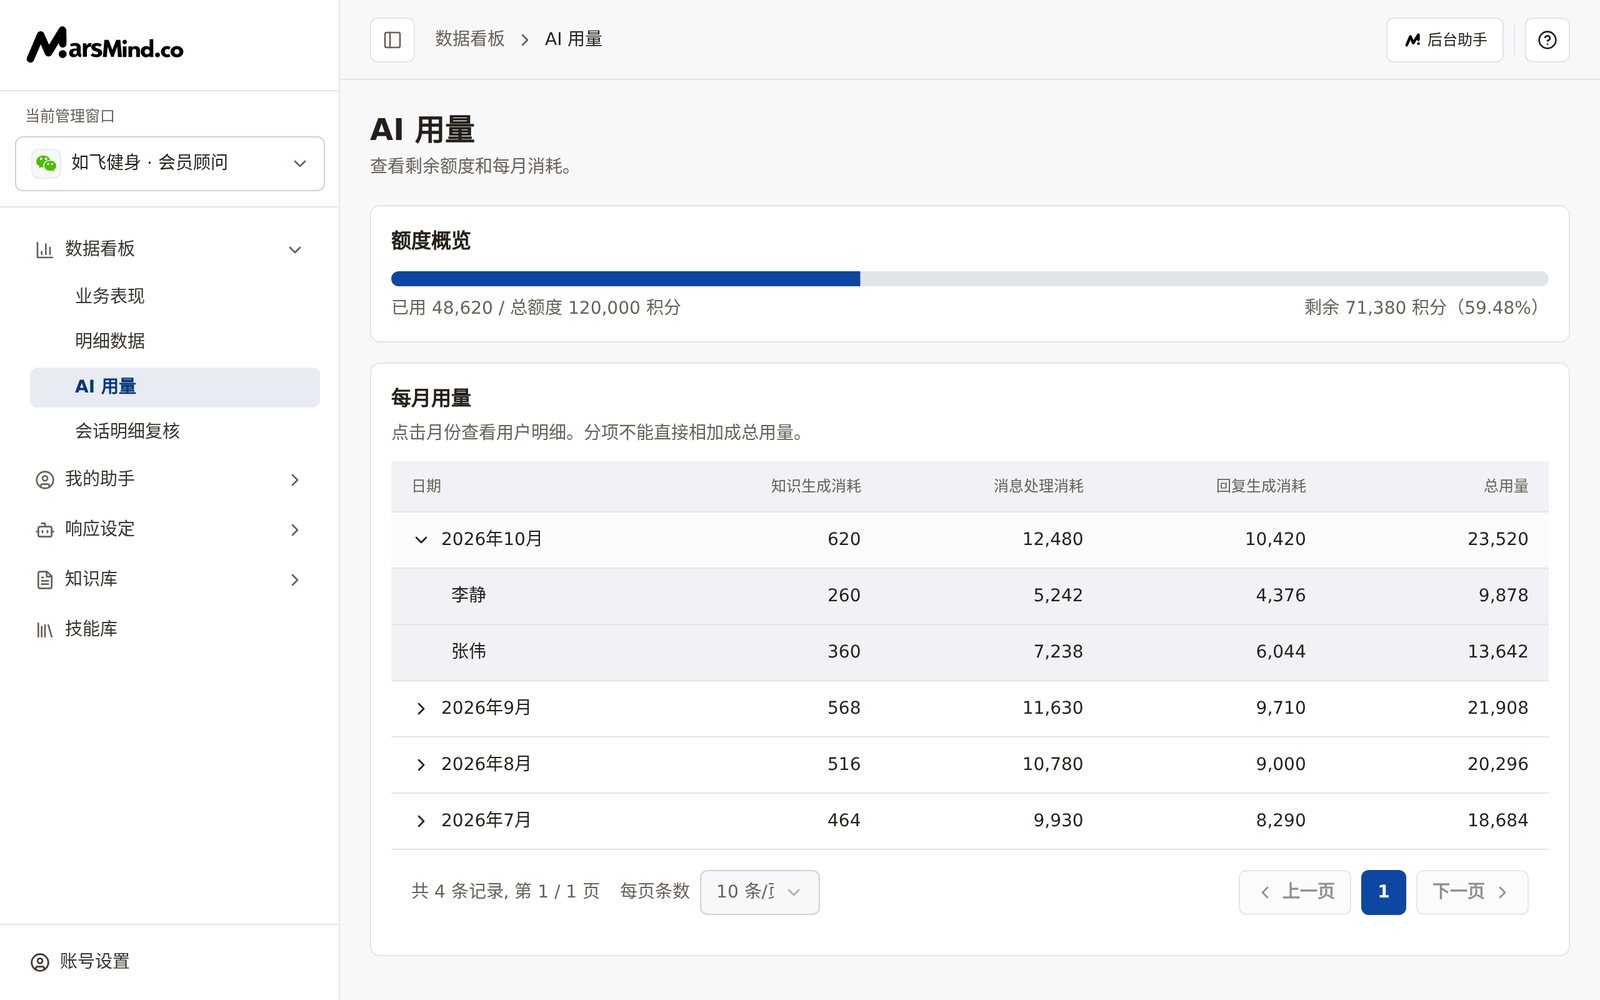This screenshot has height=1000, width=1600.
Task: Expand the 知识库 section chevron
Action: pyautogui.click(x=295, y=580)
